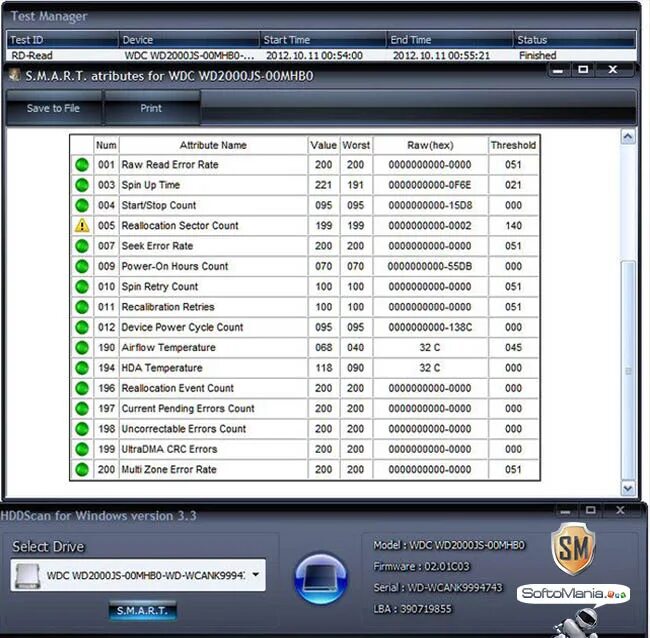Click the green status icon for Spin Retry Count
Screen dimensions: 650x638
coord(82,286)
